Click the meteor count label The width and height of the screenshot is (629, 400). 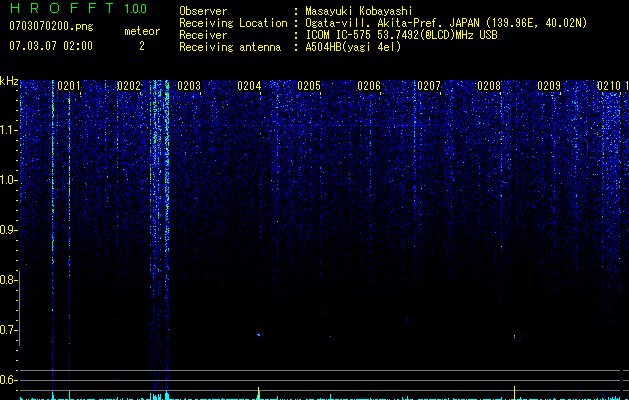142,31
